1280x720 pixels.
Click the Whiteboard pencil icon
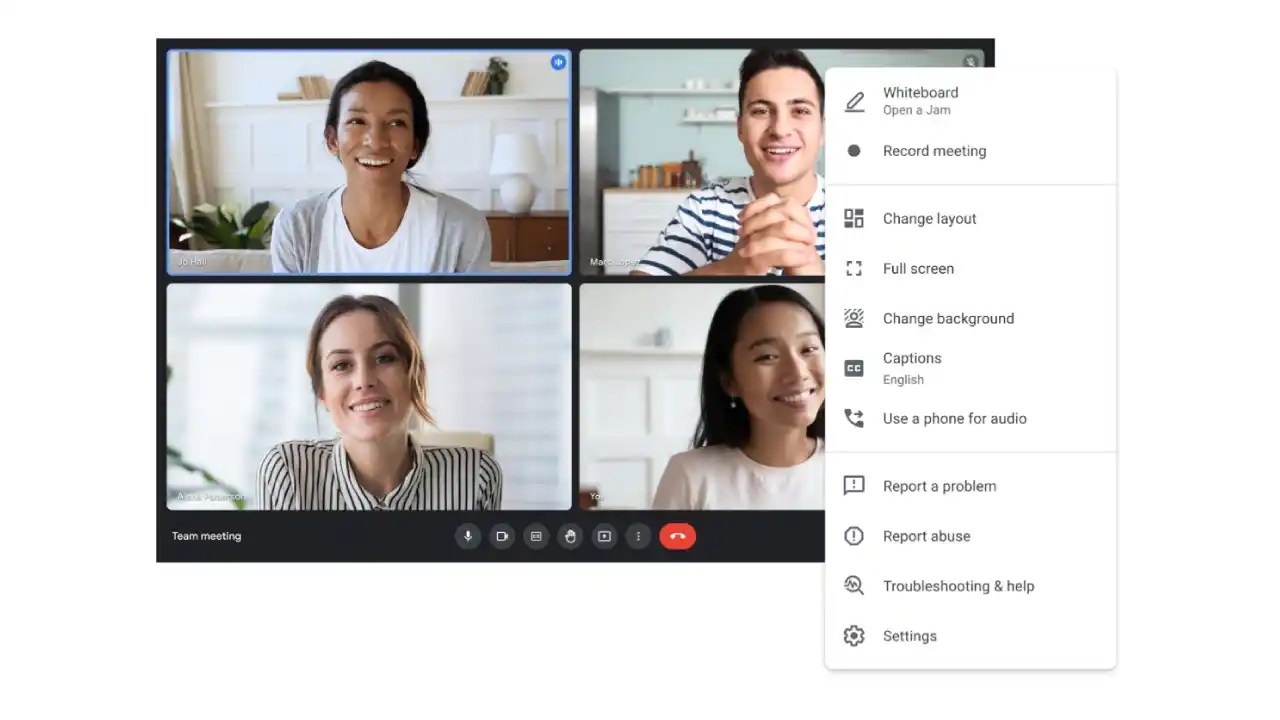click(854, 100)
